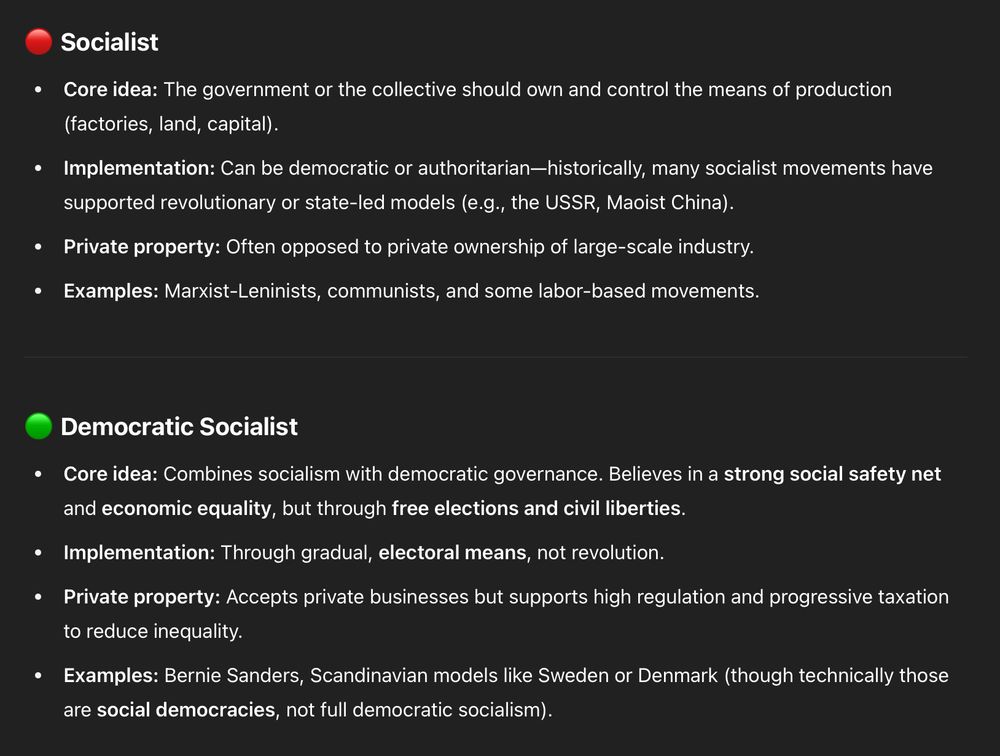Click the green circle emoji beside Democratic Socialist

[x=38, y=426]
